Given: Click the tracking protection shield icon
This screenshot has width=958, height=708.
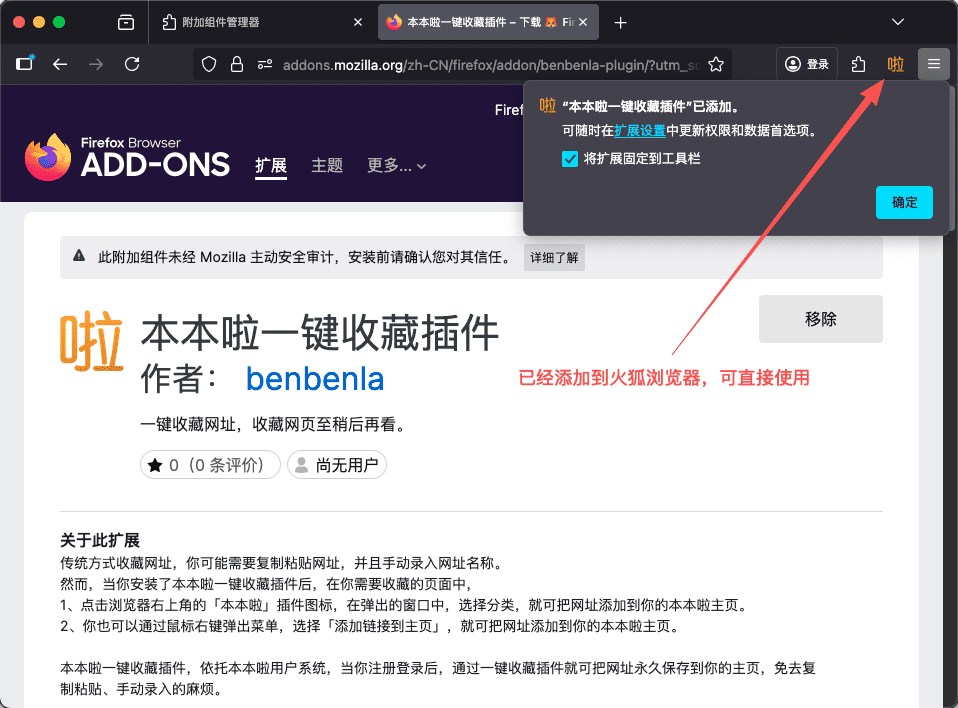Looking at the screenshot, I should tap(209, 64).
